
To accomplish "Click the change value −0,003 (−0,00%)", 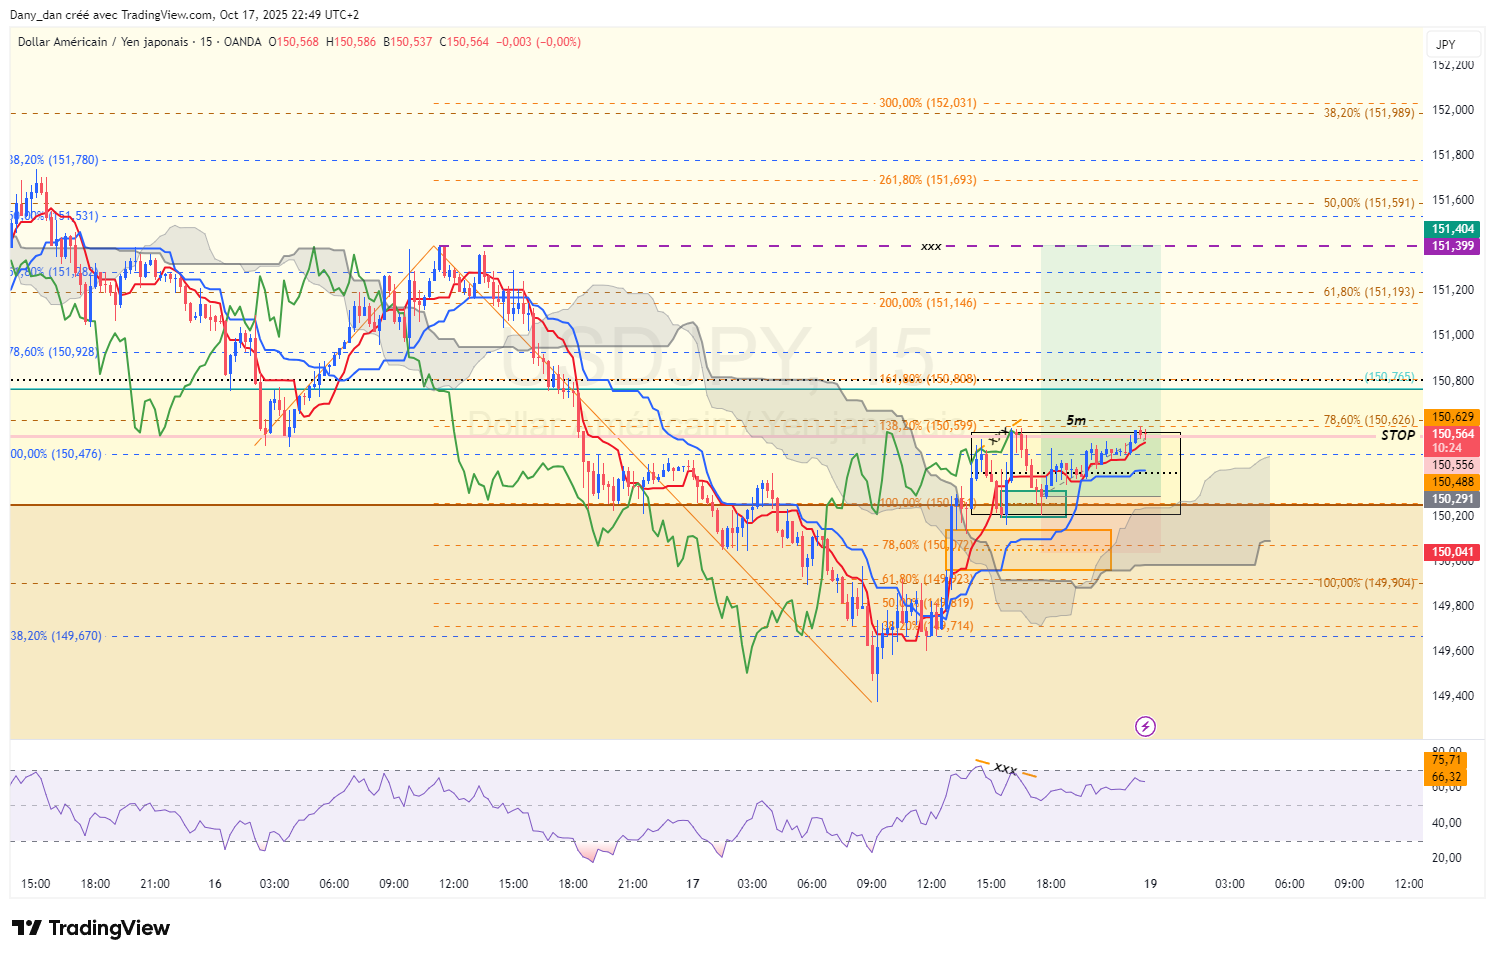I will point(539,42).
